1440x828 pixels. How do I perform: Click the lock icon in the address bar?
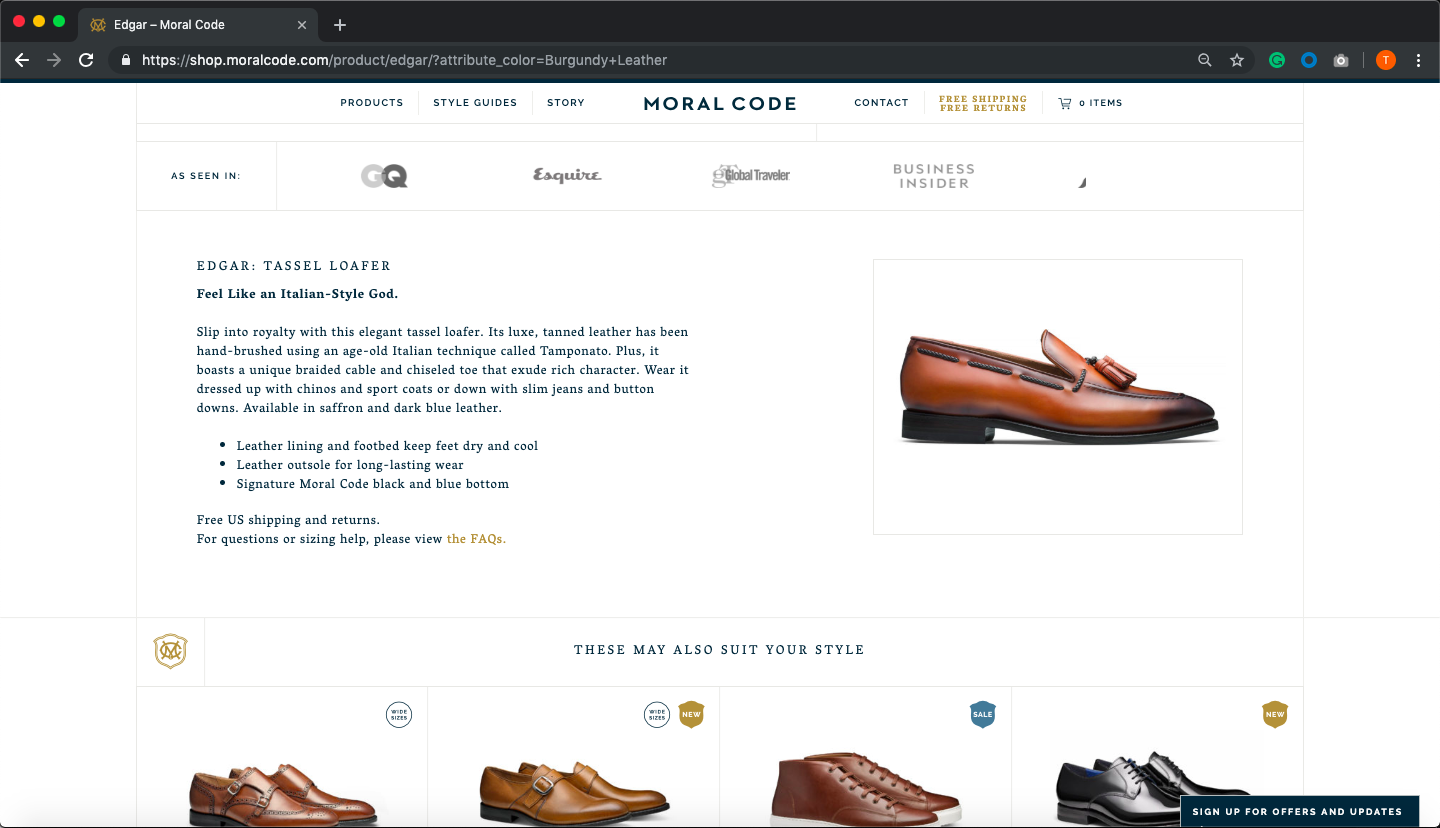[126, 60]
